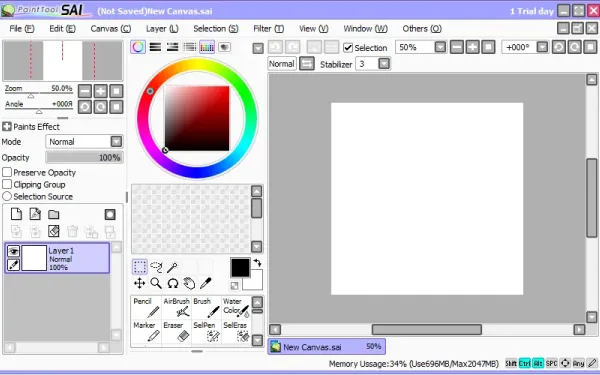600x375 pixels.
Task: Open the Layer menu
Action: pyautogui.click(x=162, y=29)
